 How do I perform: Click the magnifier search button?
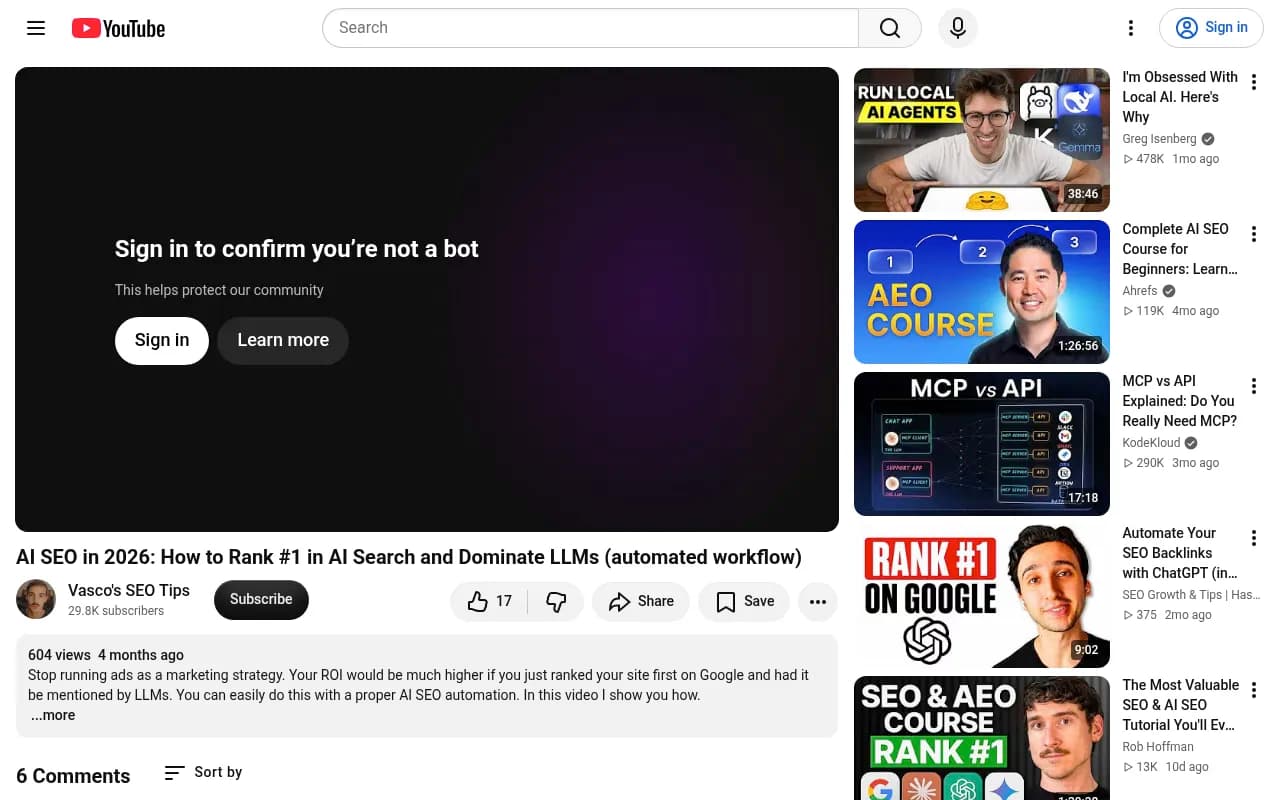click(890, 28)
